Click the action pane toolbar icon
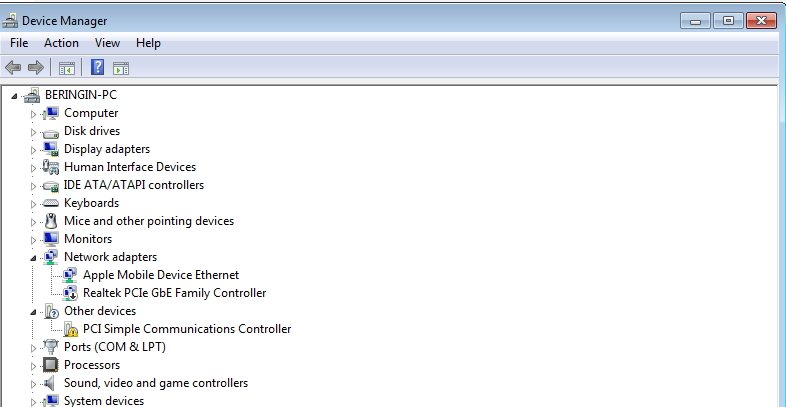This screenshot has height=407, width=786. click(x=121, y=68)
